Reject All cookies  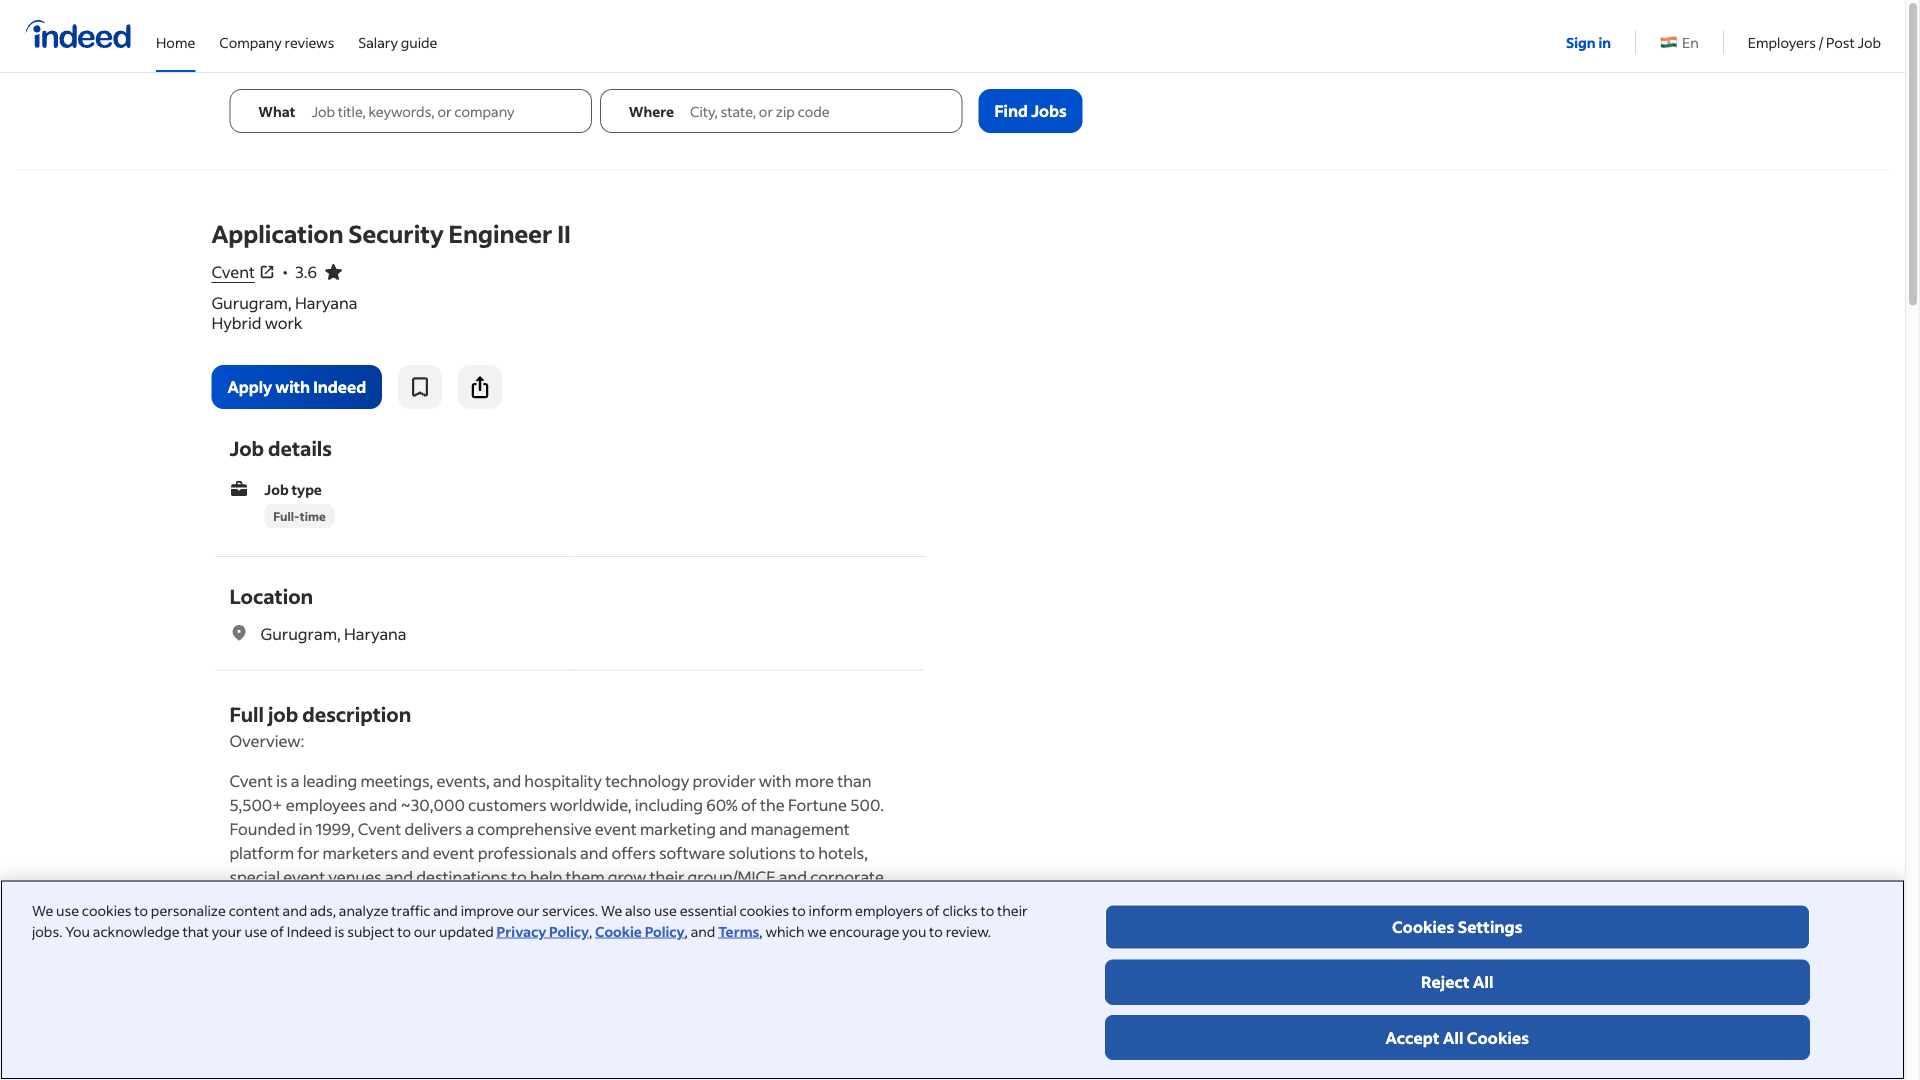tap(1457, 982)
